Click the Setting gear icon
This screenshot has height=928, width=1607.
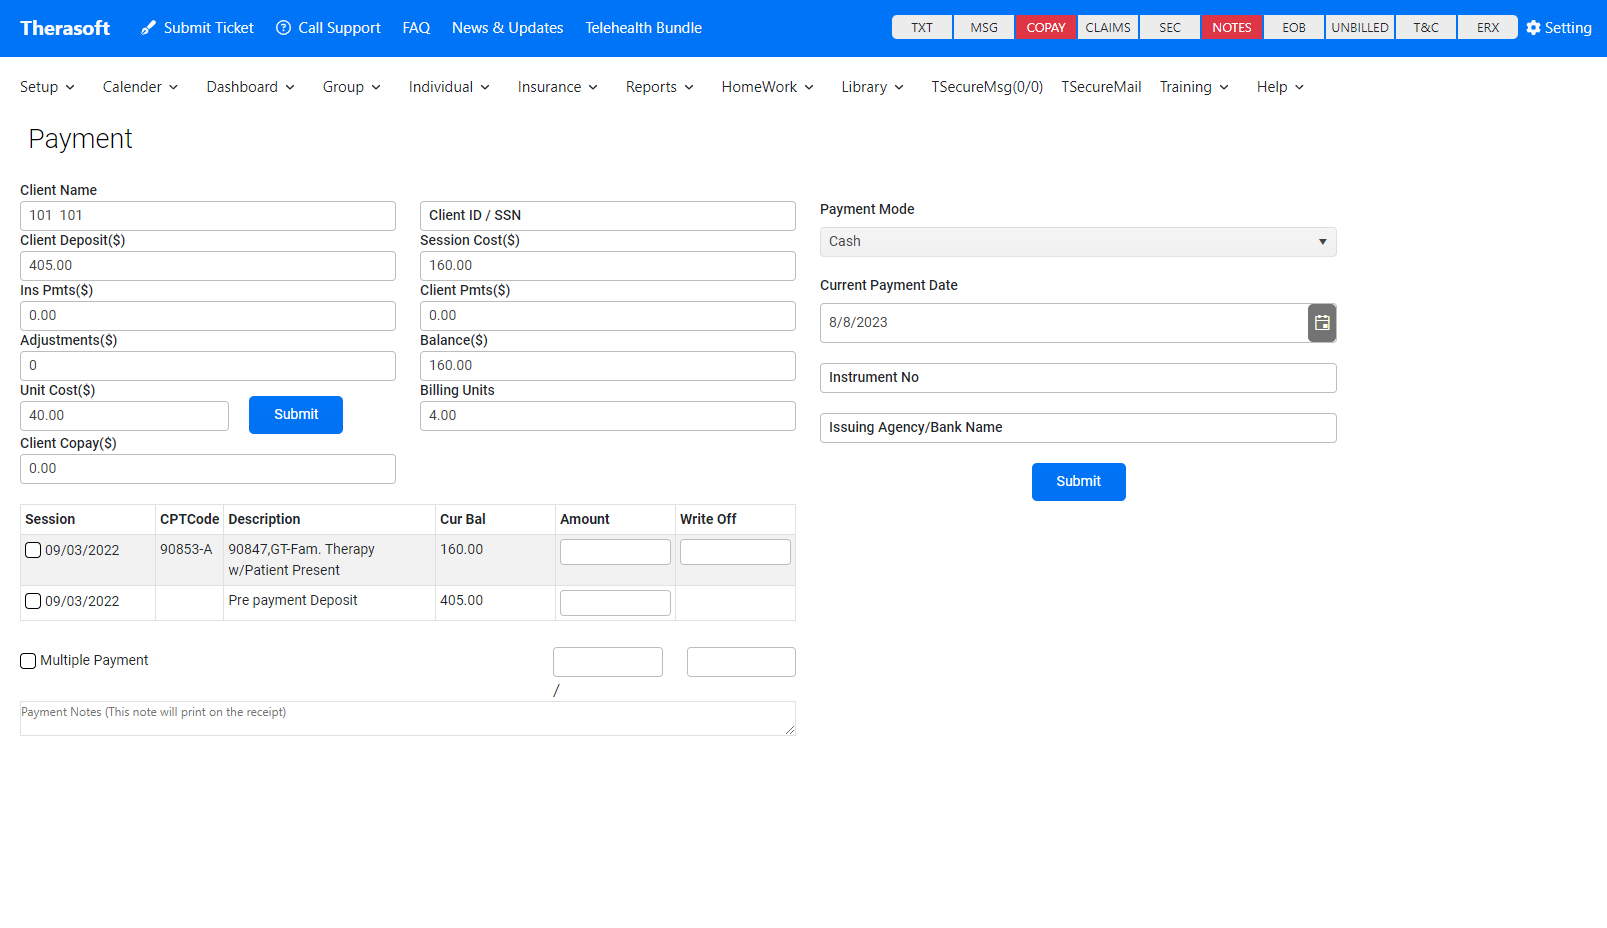click(x=1533, y=28)
